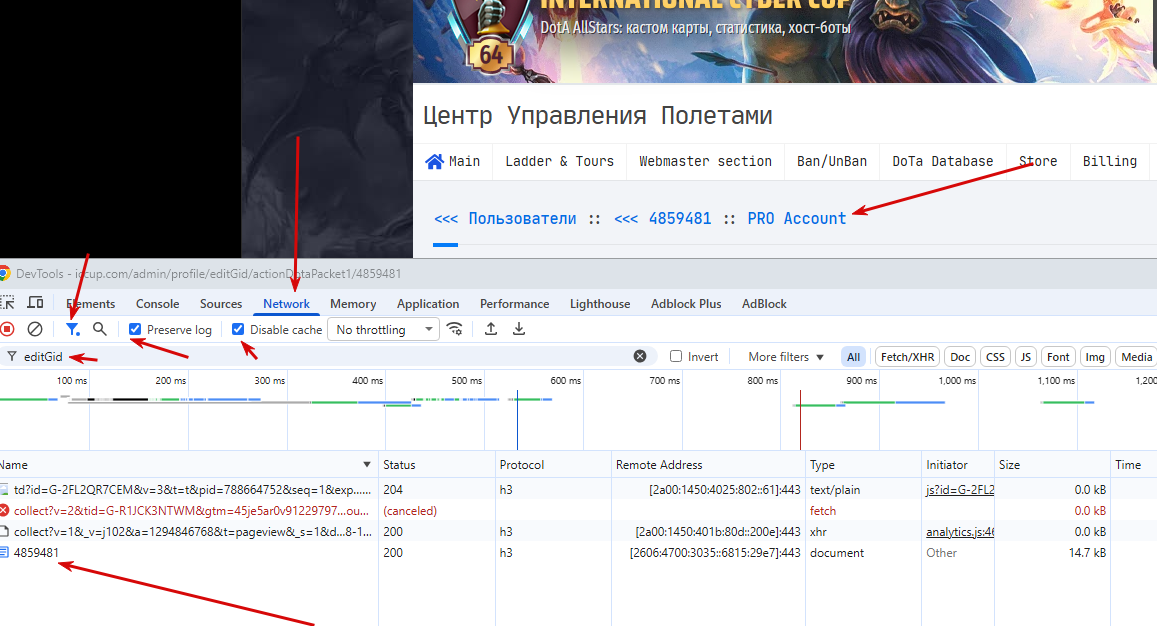Open analytics.js initiator link

coord(960,532)
